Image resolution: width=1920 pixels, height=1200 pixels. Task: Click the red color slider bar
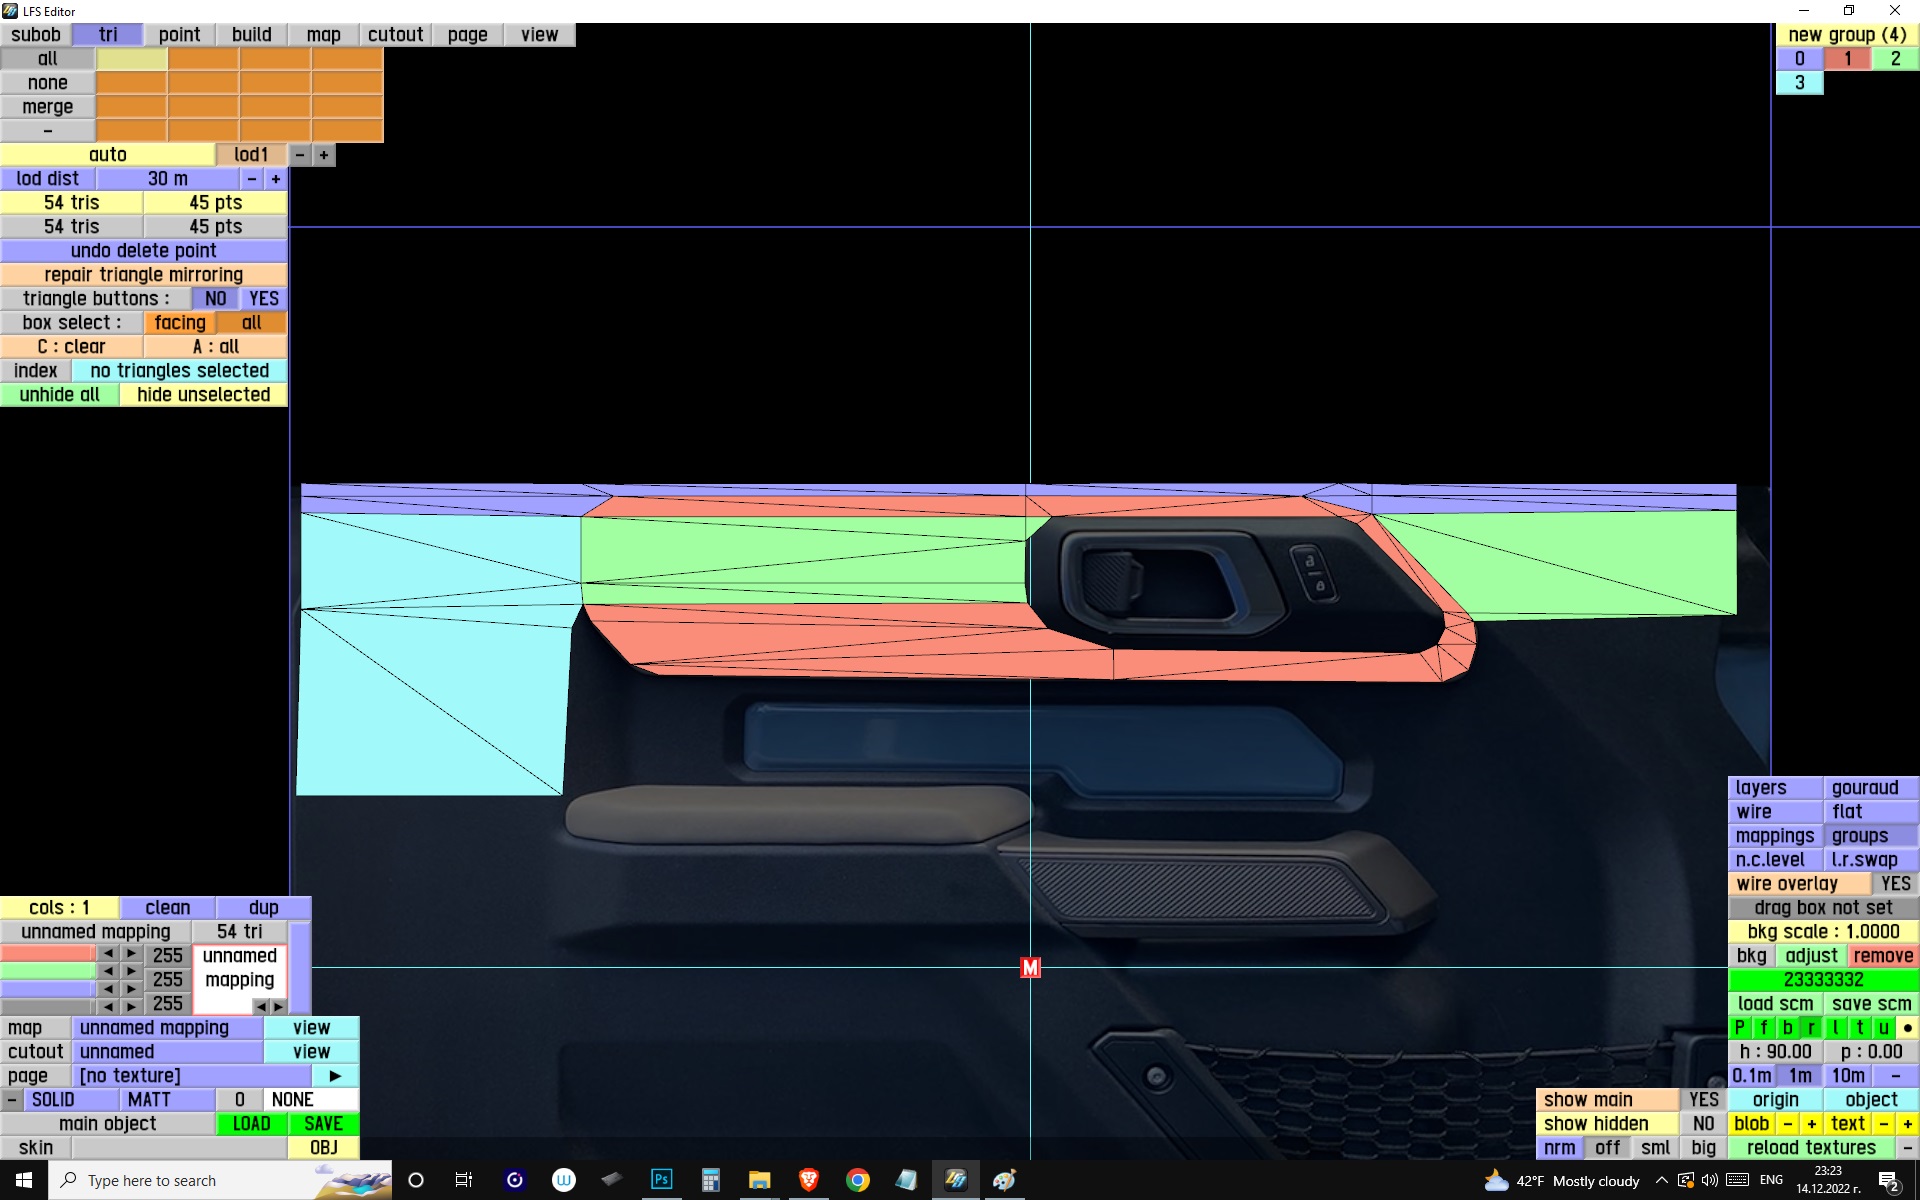(x=47, y=954)
